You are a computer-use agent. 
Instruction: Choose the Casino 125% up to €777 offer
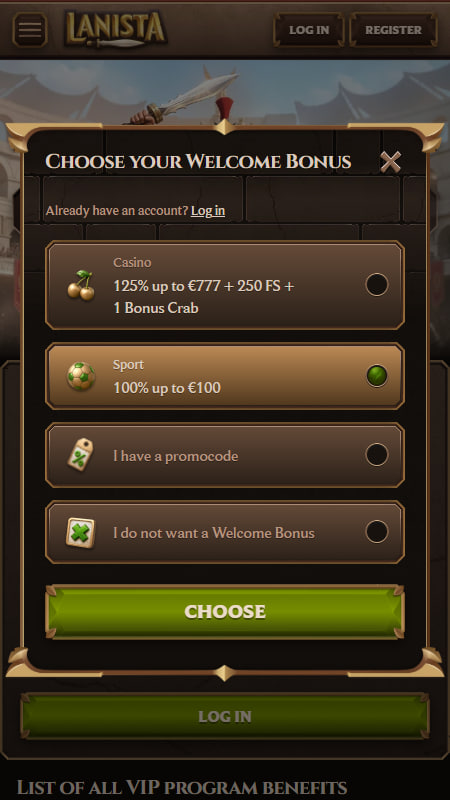pyautogui.click(x=225, y=285)
